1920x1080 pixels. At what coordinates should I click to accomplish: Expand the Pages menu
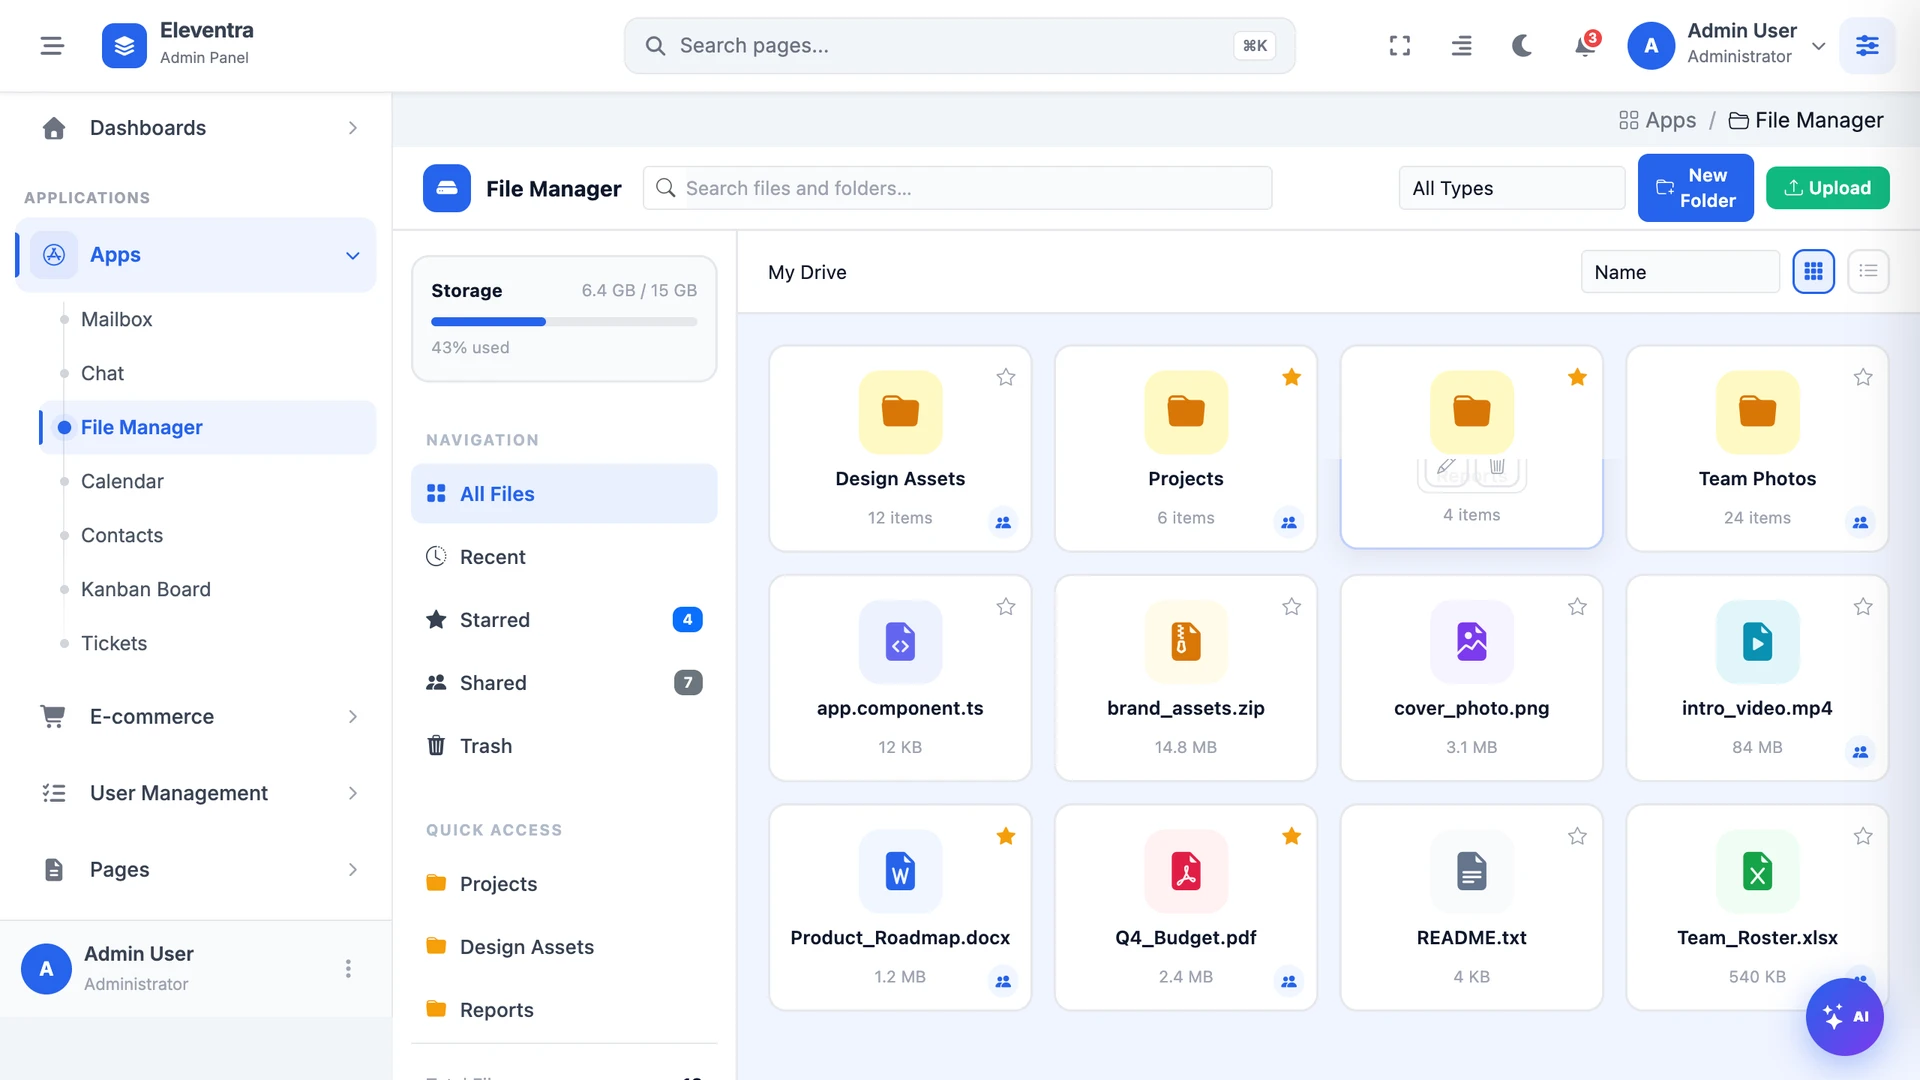click(196, 870)
